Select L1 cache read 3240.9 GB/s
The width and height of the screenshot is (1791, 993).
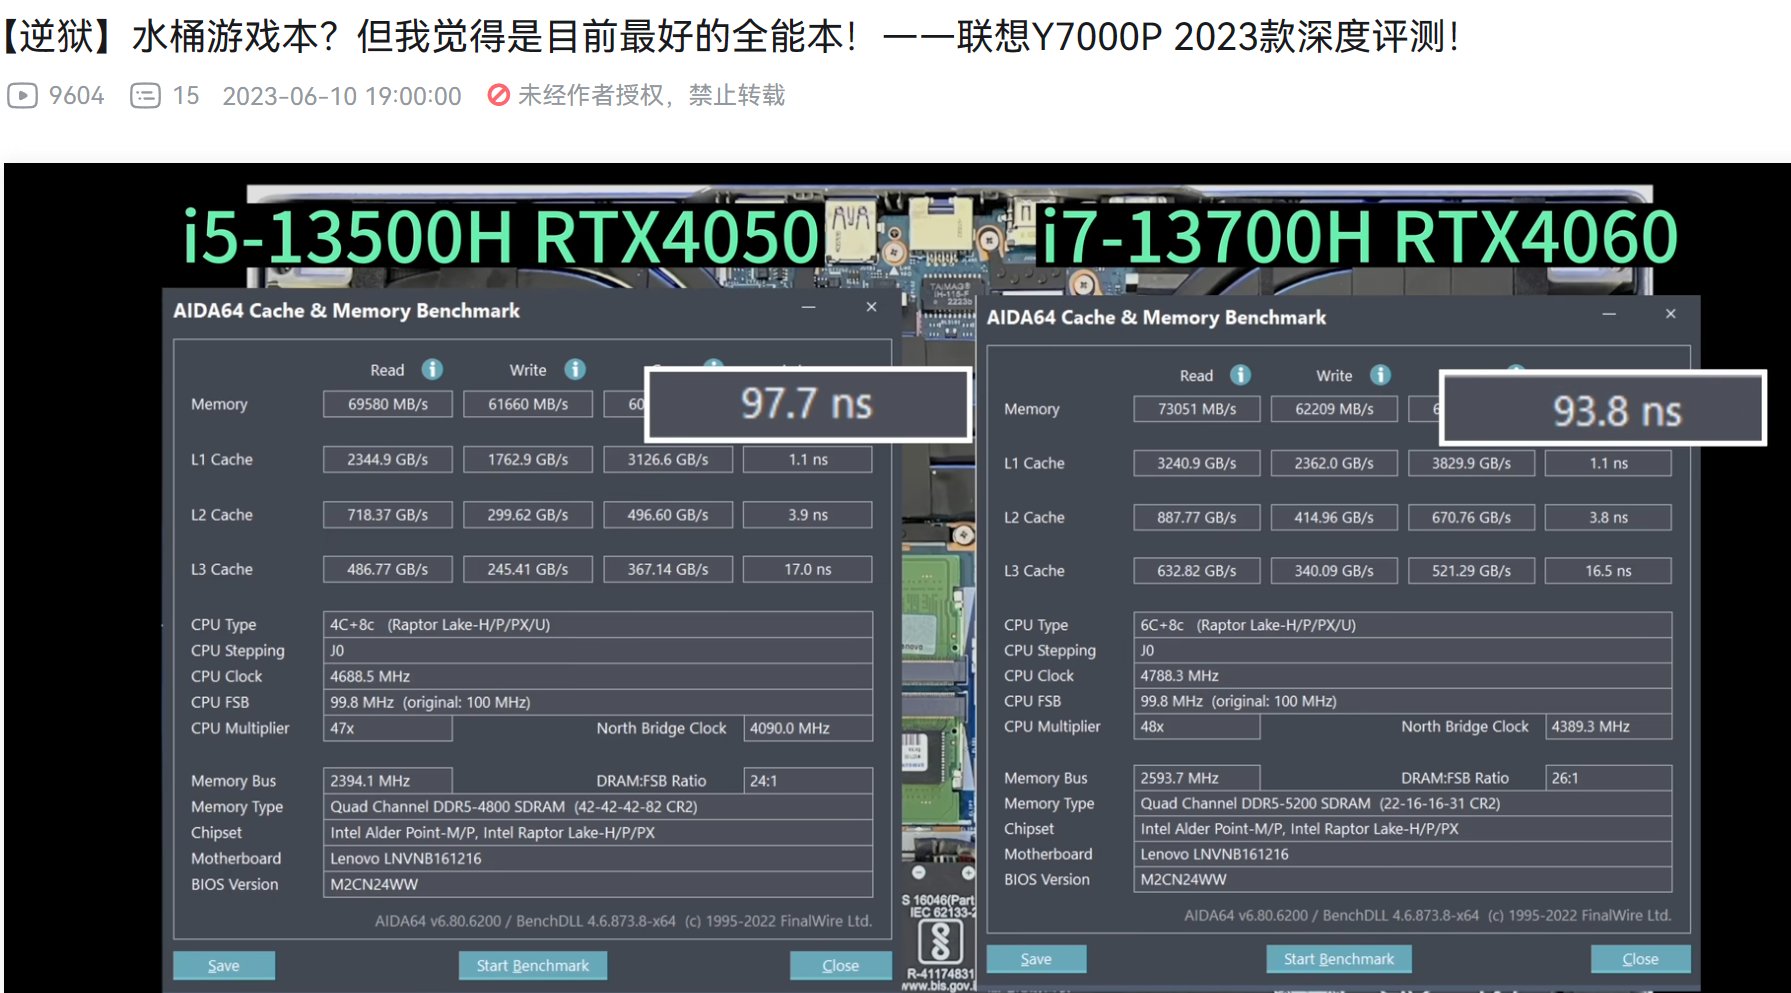[1197, 463]
